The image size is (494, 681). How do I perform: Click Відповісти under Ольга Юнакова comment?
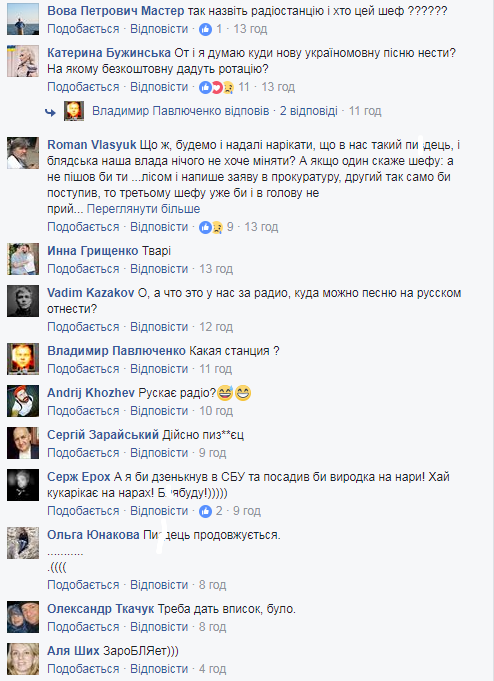[x=159, y=585]
